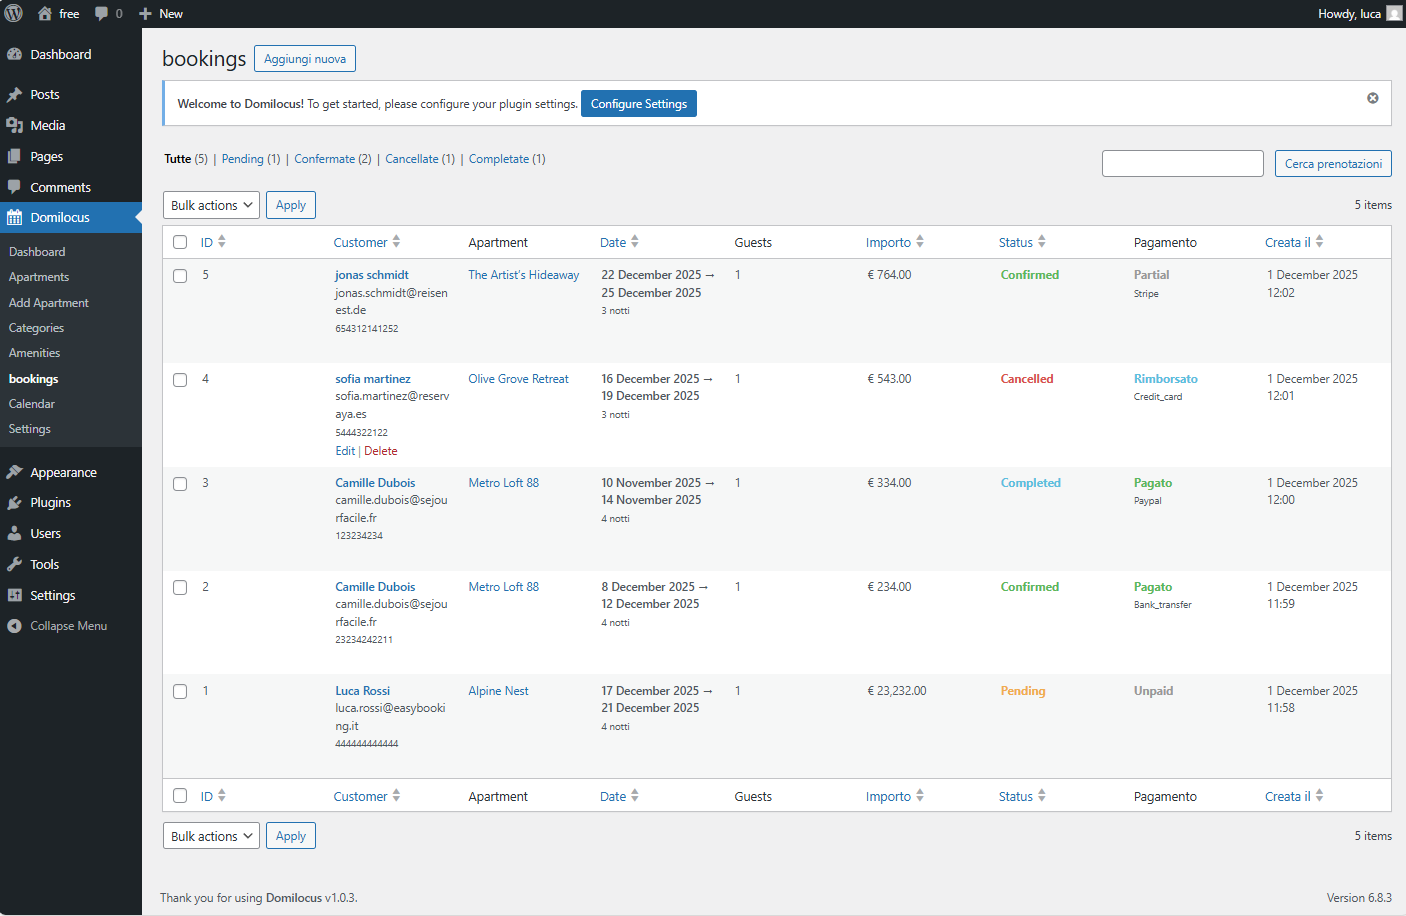Click the Collapse Menu arrow icon
Image resolution: width=1406 pixels, height=916 pixels.
(x=15, y=626)
